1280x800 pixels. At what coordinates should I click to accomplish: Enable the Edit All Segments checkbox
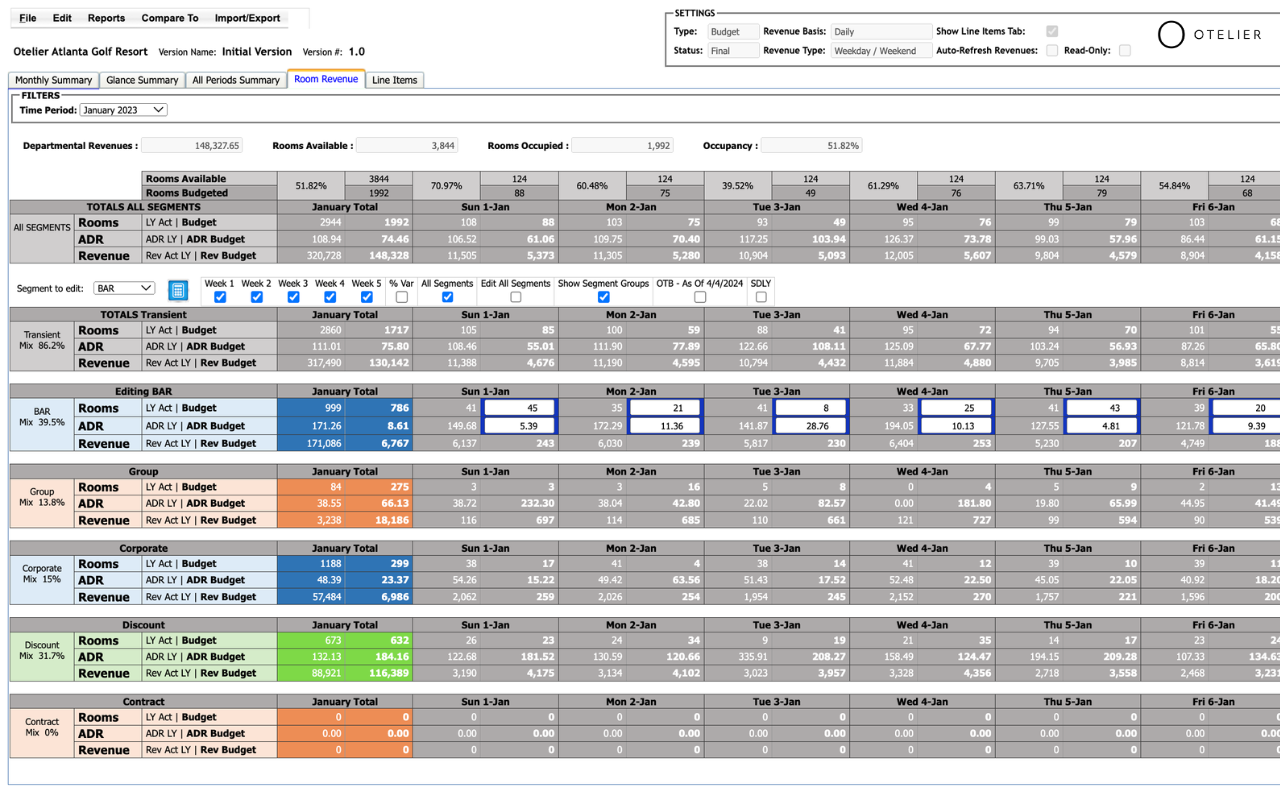point(515,297)
